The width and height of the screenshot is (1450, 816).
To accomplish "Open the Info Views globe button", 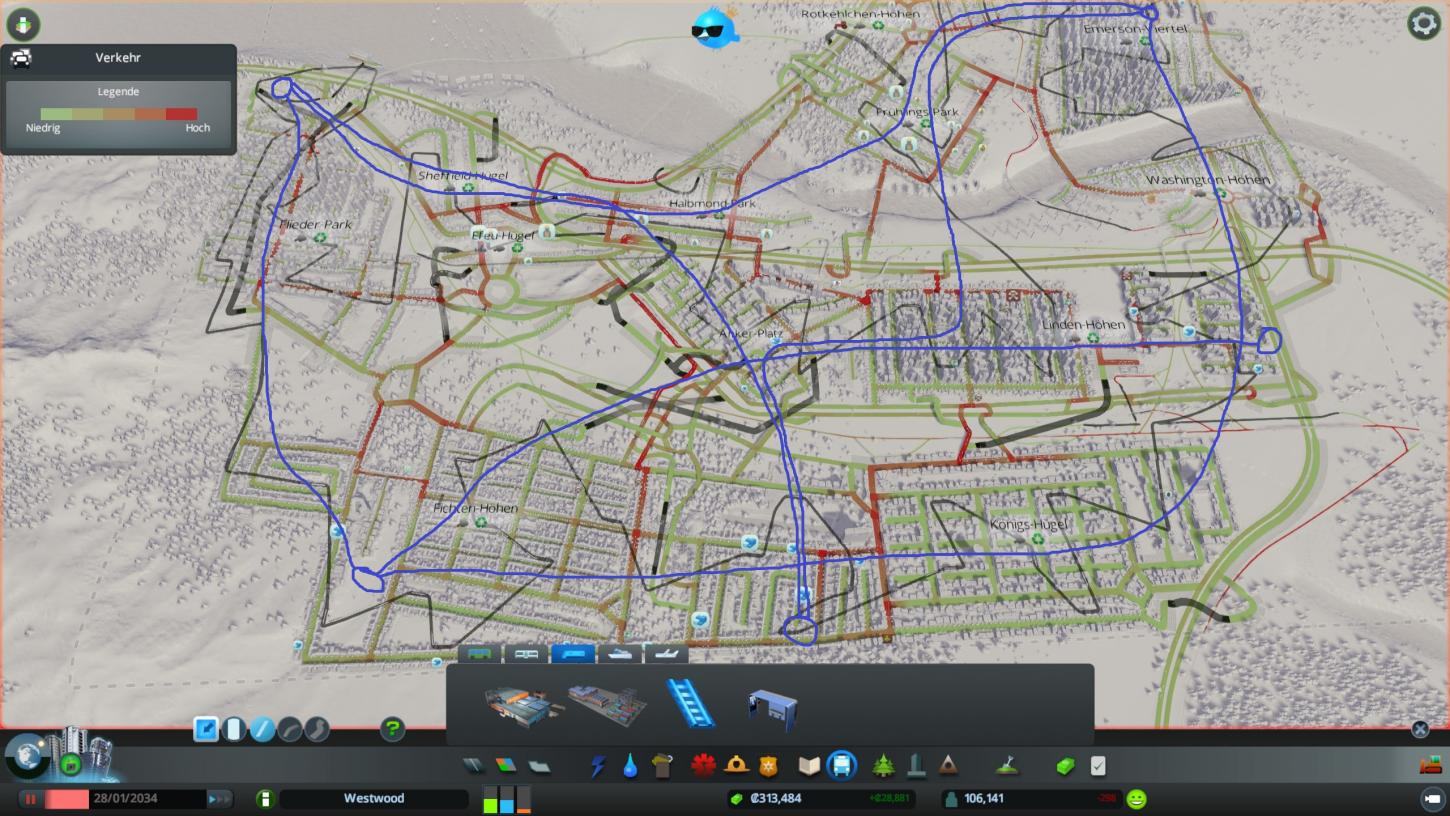I will point(27,756).
